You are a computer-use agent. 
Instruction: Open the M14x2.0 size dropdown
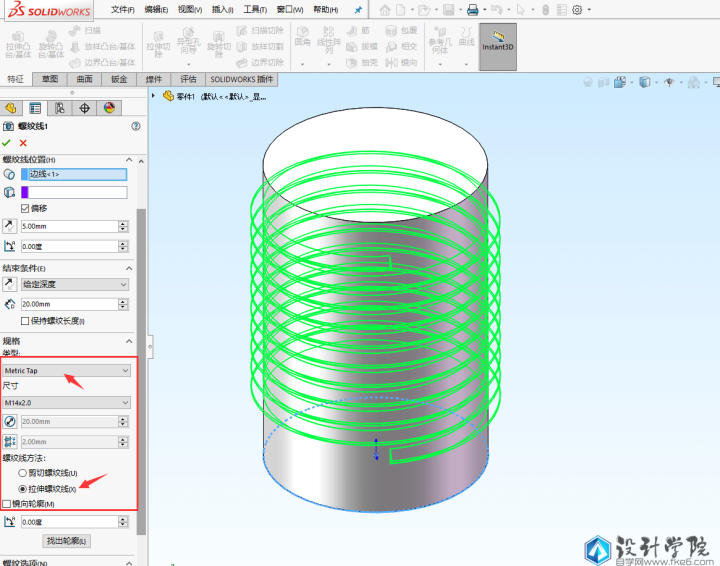(66, 402)
